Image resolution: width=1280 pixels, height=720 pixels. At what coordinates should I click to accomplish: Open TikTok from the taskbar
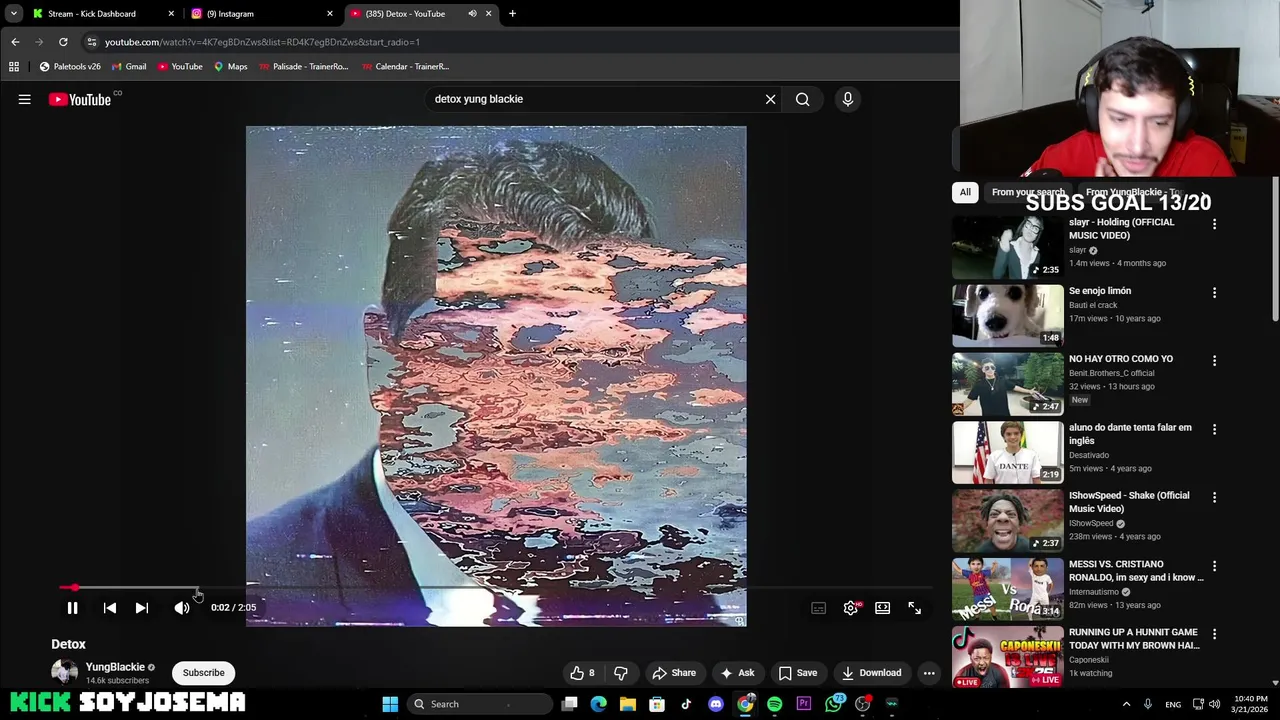click(686, 704)
